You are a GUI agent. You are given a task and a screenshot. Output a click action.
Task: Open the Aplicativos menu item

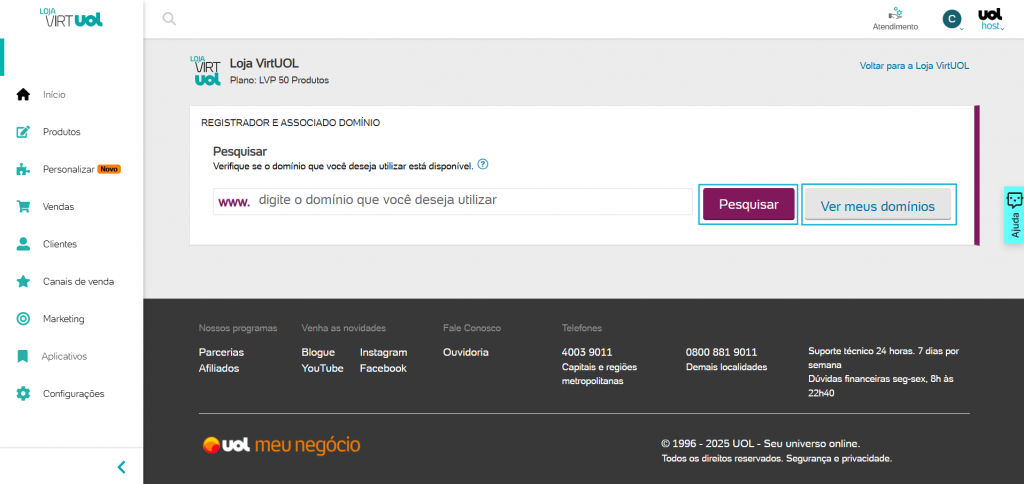[x=64, y=357]
